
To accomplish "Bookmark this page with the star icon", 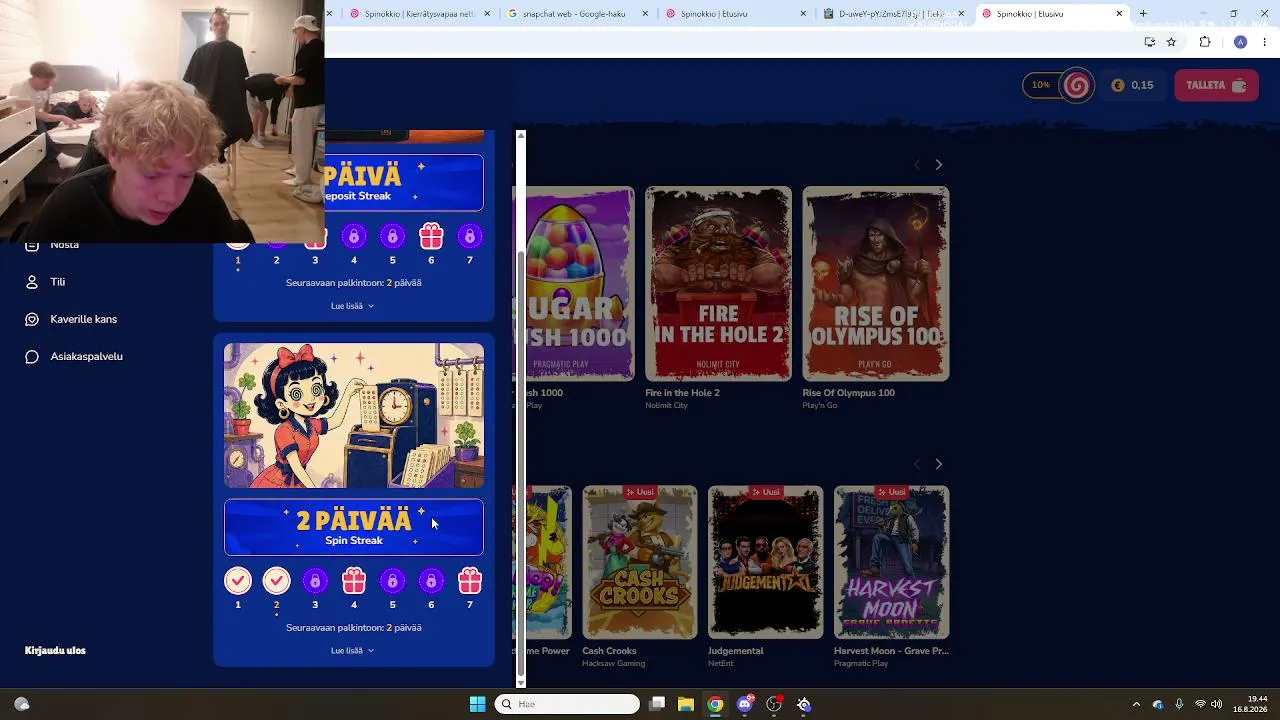I will point(1171,42).
